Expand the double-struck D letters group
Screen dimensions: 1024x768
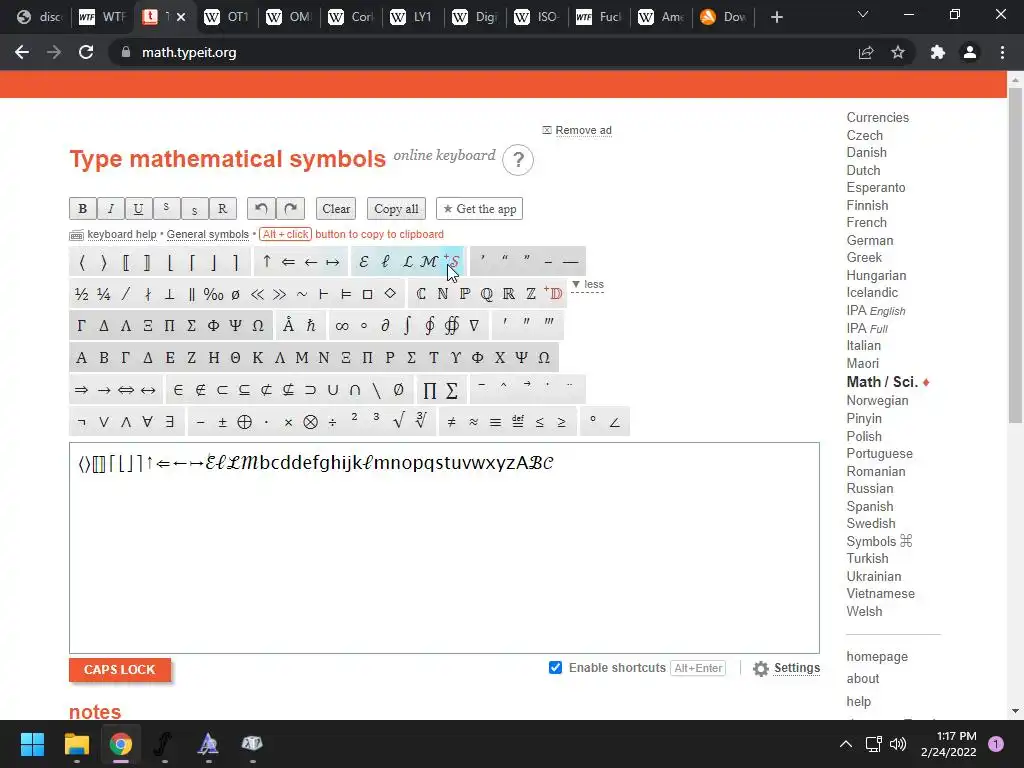[554, 294]
